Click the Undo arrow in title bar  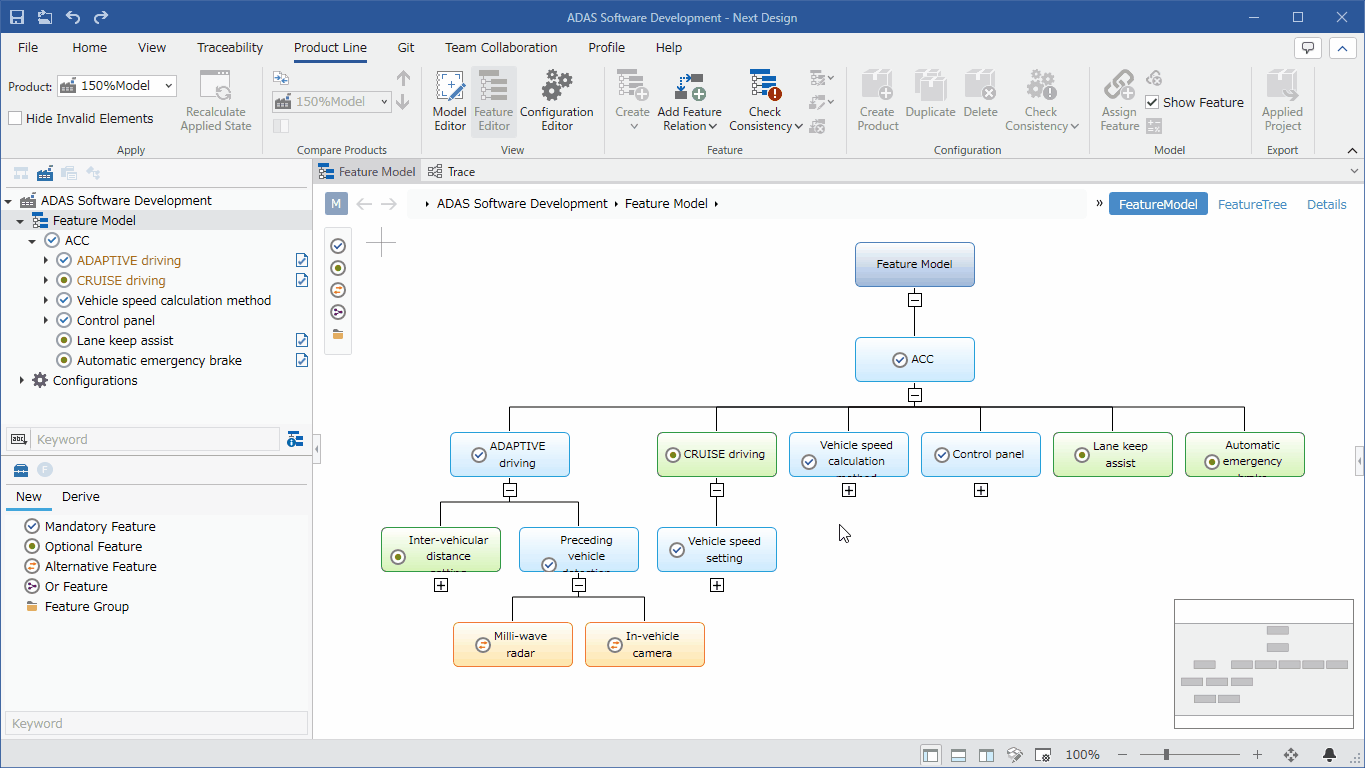click(x=72, y=17)
